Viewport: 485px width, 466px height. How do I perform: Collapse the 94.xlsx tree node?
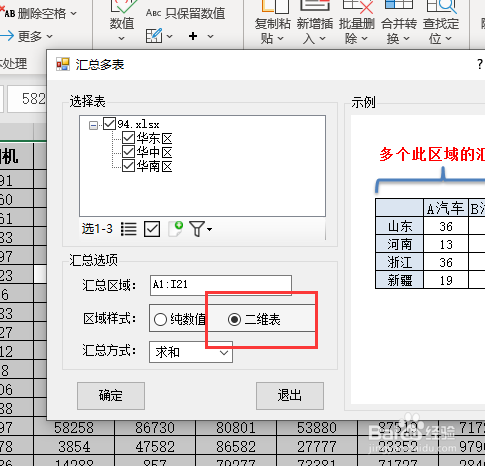coord(93,125)
